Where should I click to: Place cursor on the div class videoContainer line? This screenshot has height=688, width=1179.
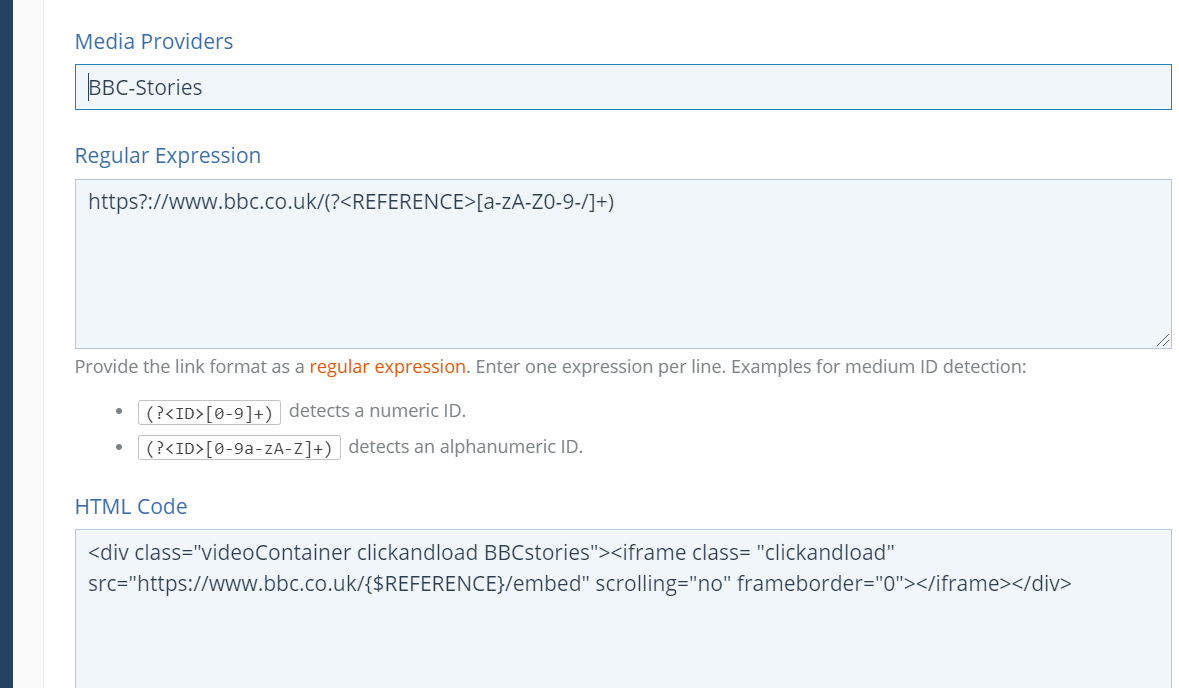click(x=340, y=552)
